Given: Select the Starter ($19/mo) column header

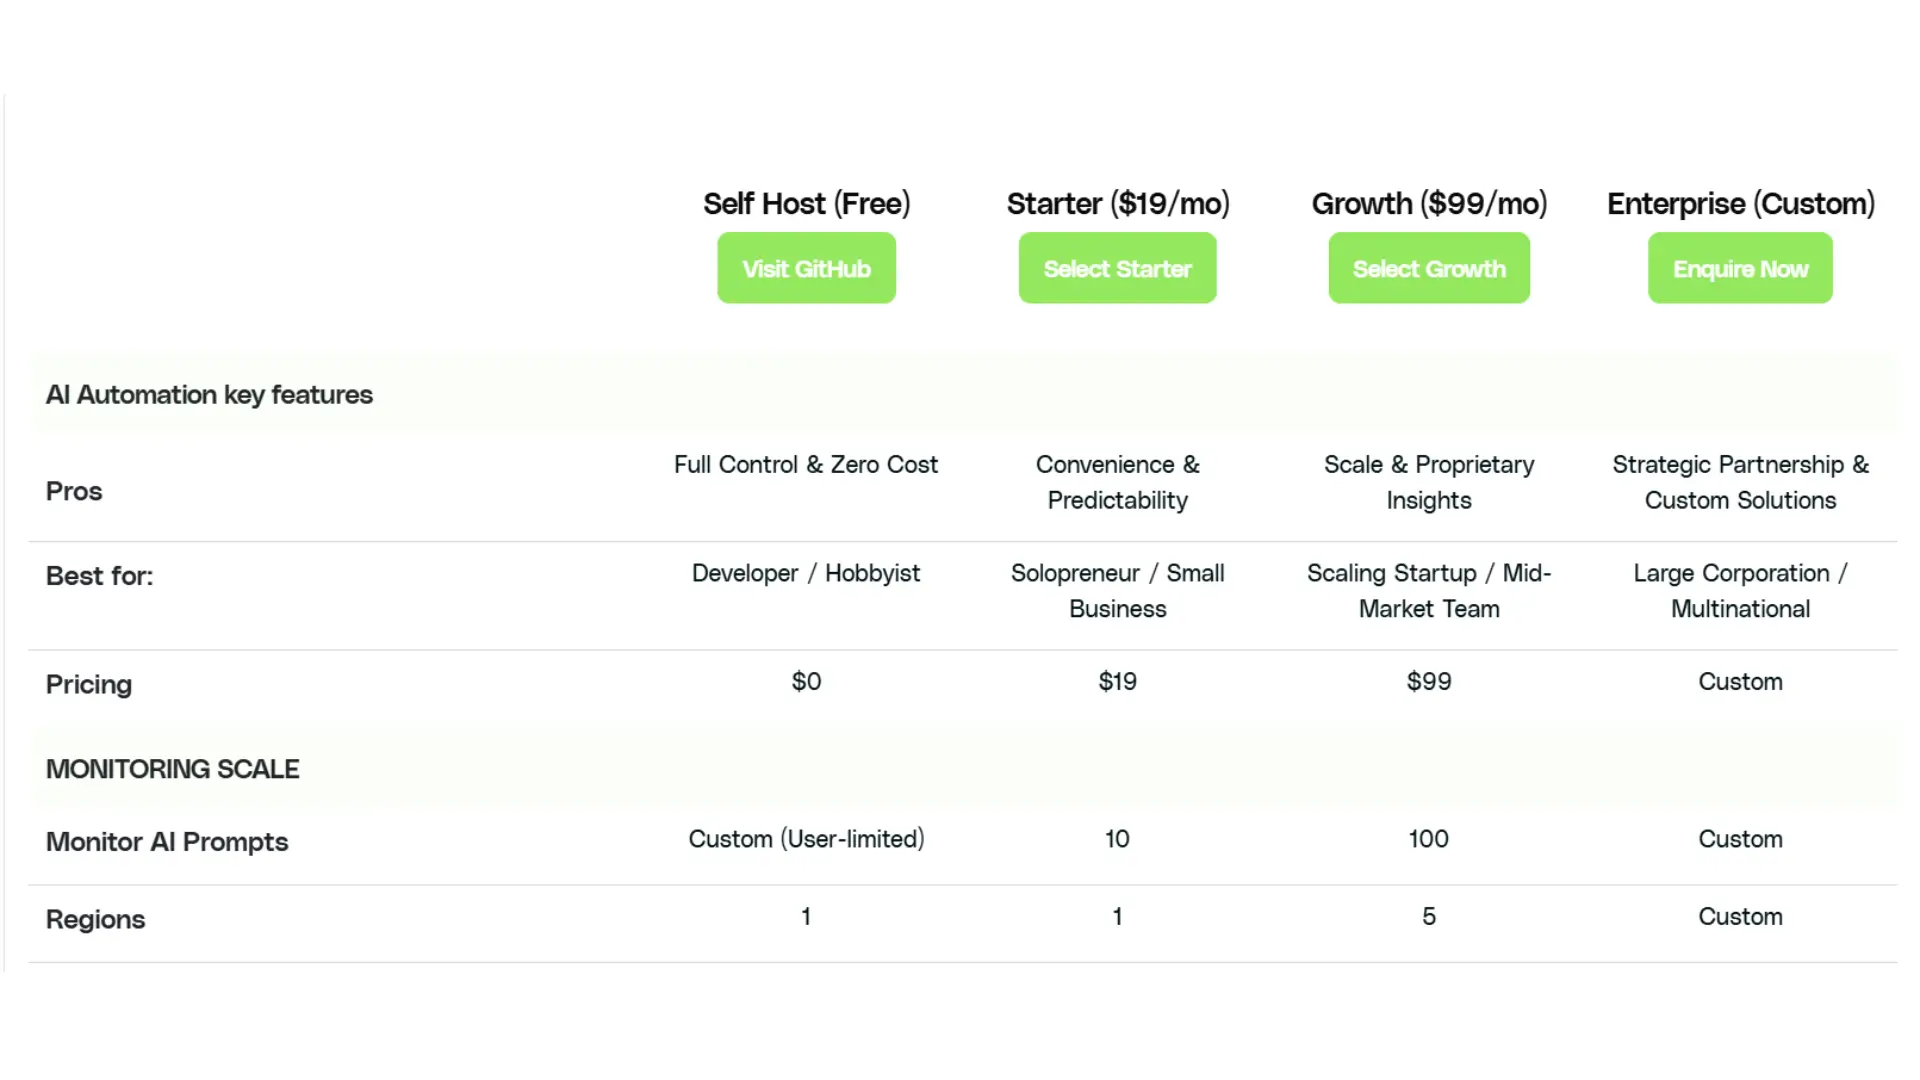Looking at the screenshot, I should 1117,203.
